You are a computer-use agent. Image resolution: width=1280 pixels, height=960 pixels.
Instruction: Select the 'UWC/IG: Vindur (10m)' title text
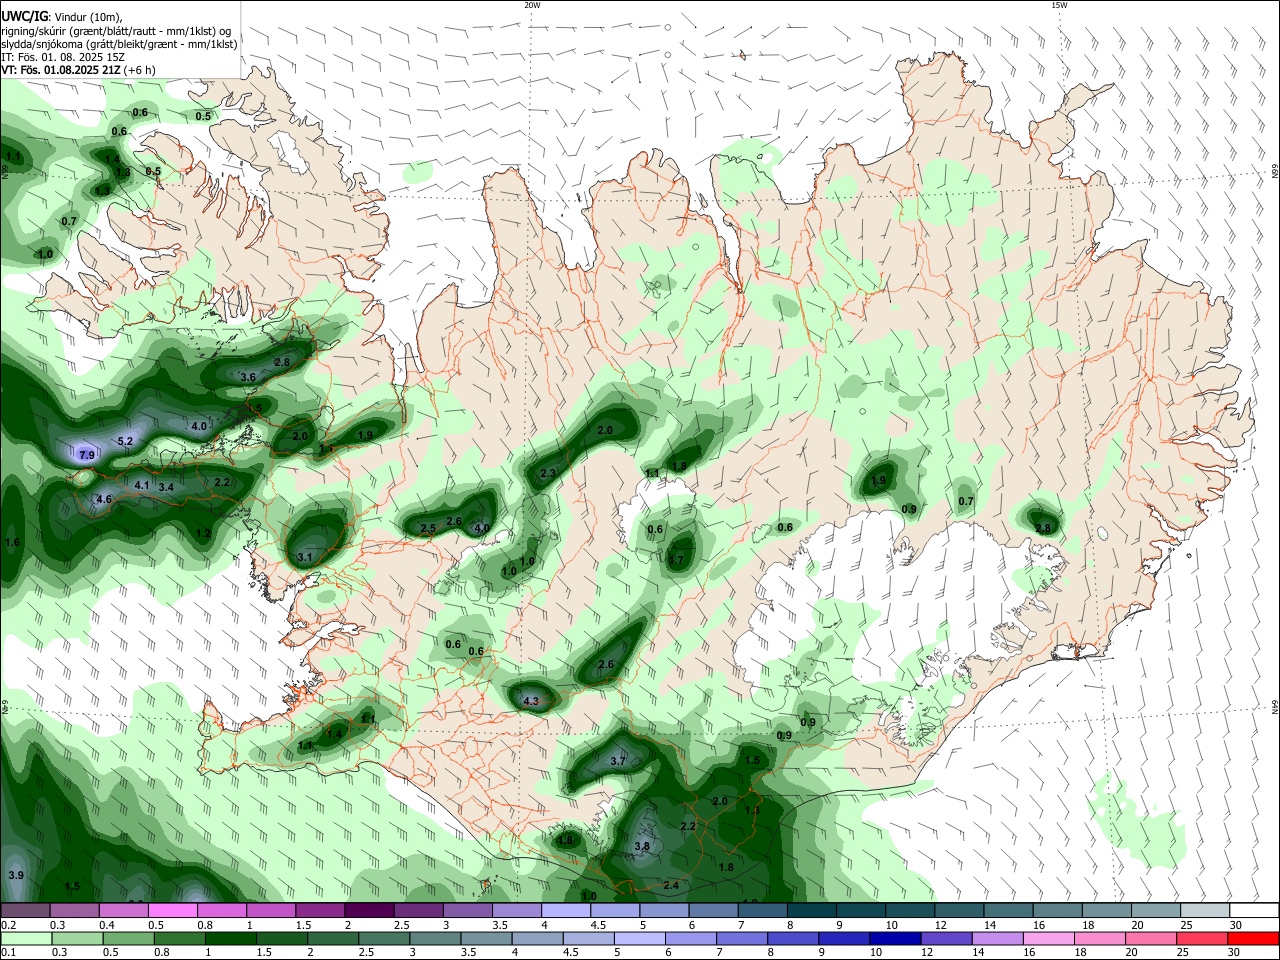pos(61,15)
